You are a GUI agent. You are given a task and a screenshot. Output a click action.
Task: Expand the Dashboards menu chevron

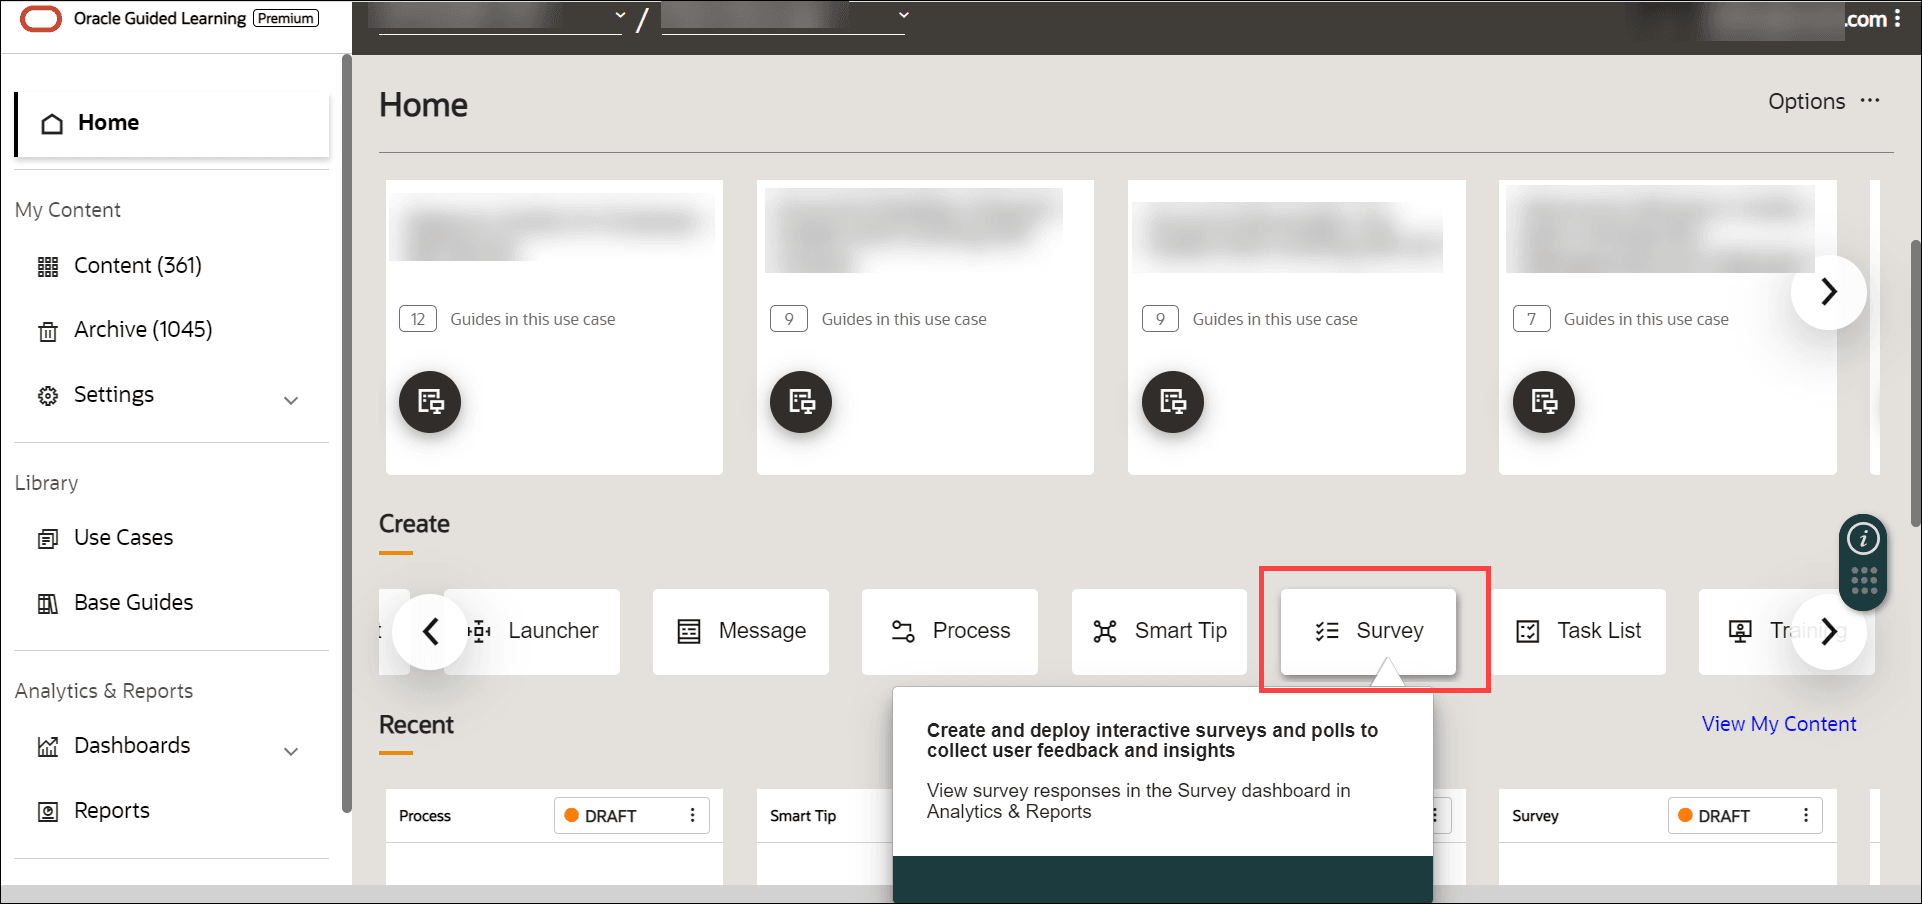click(x=291, y=751)
